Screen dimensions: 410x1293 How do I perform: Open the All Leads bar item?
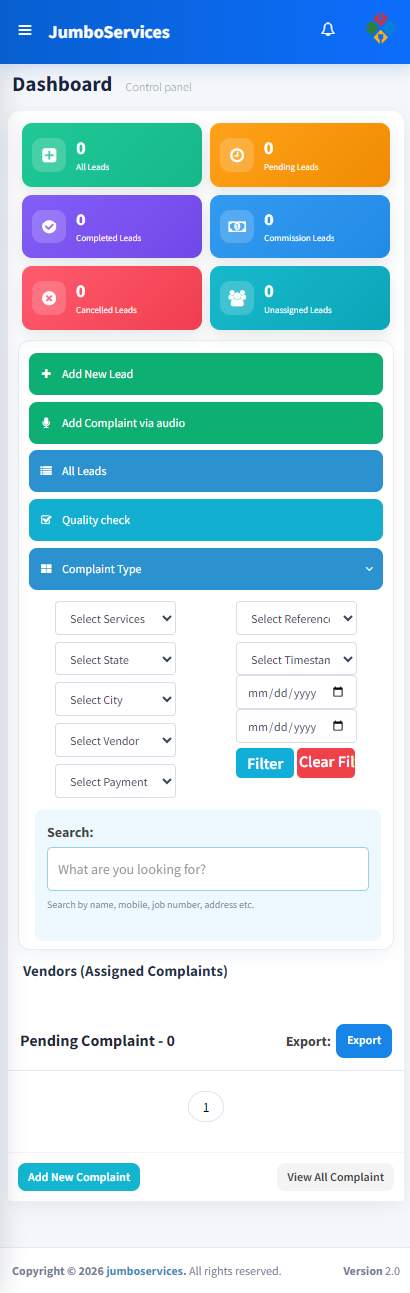[206, 471]
